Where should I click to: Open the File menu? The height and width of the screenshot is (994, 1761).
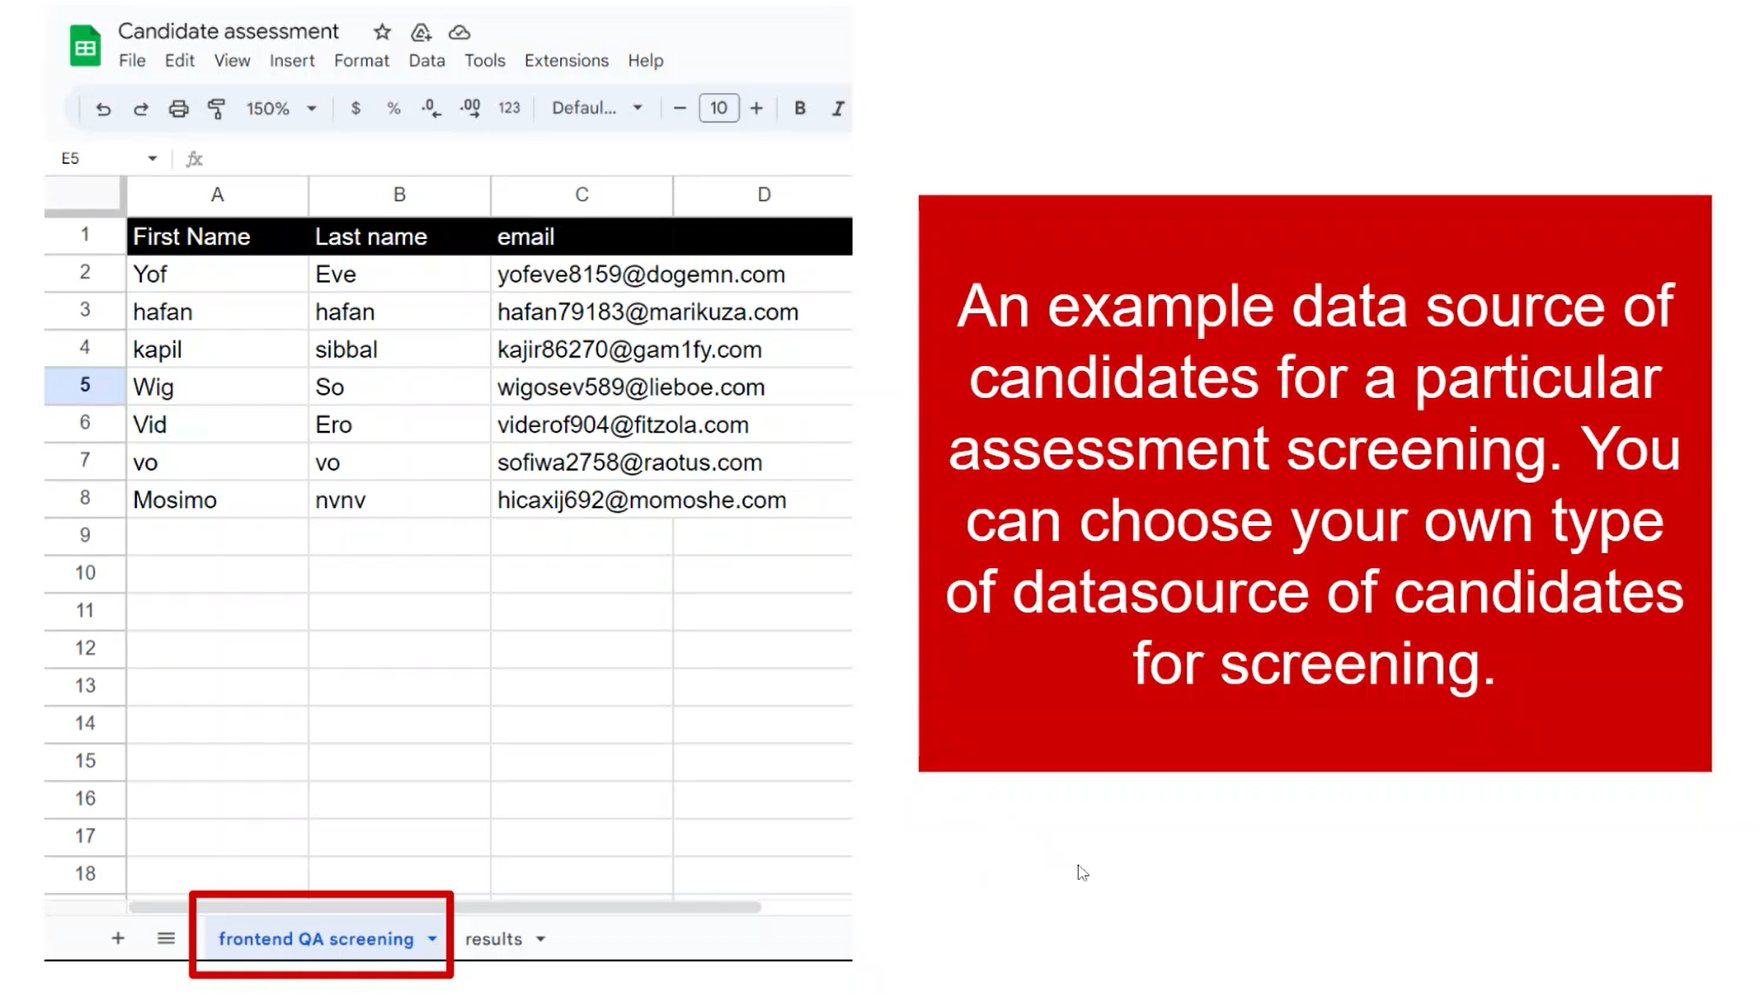point(132,60)
